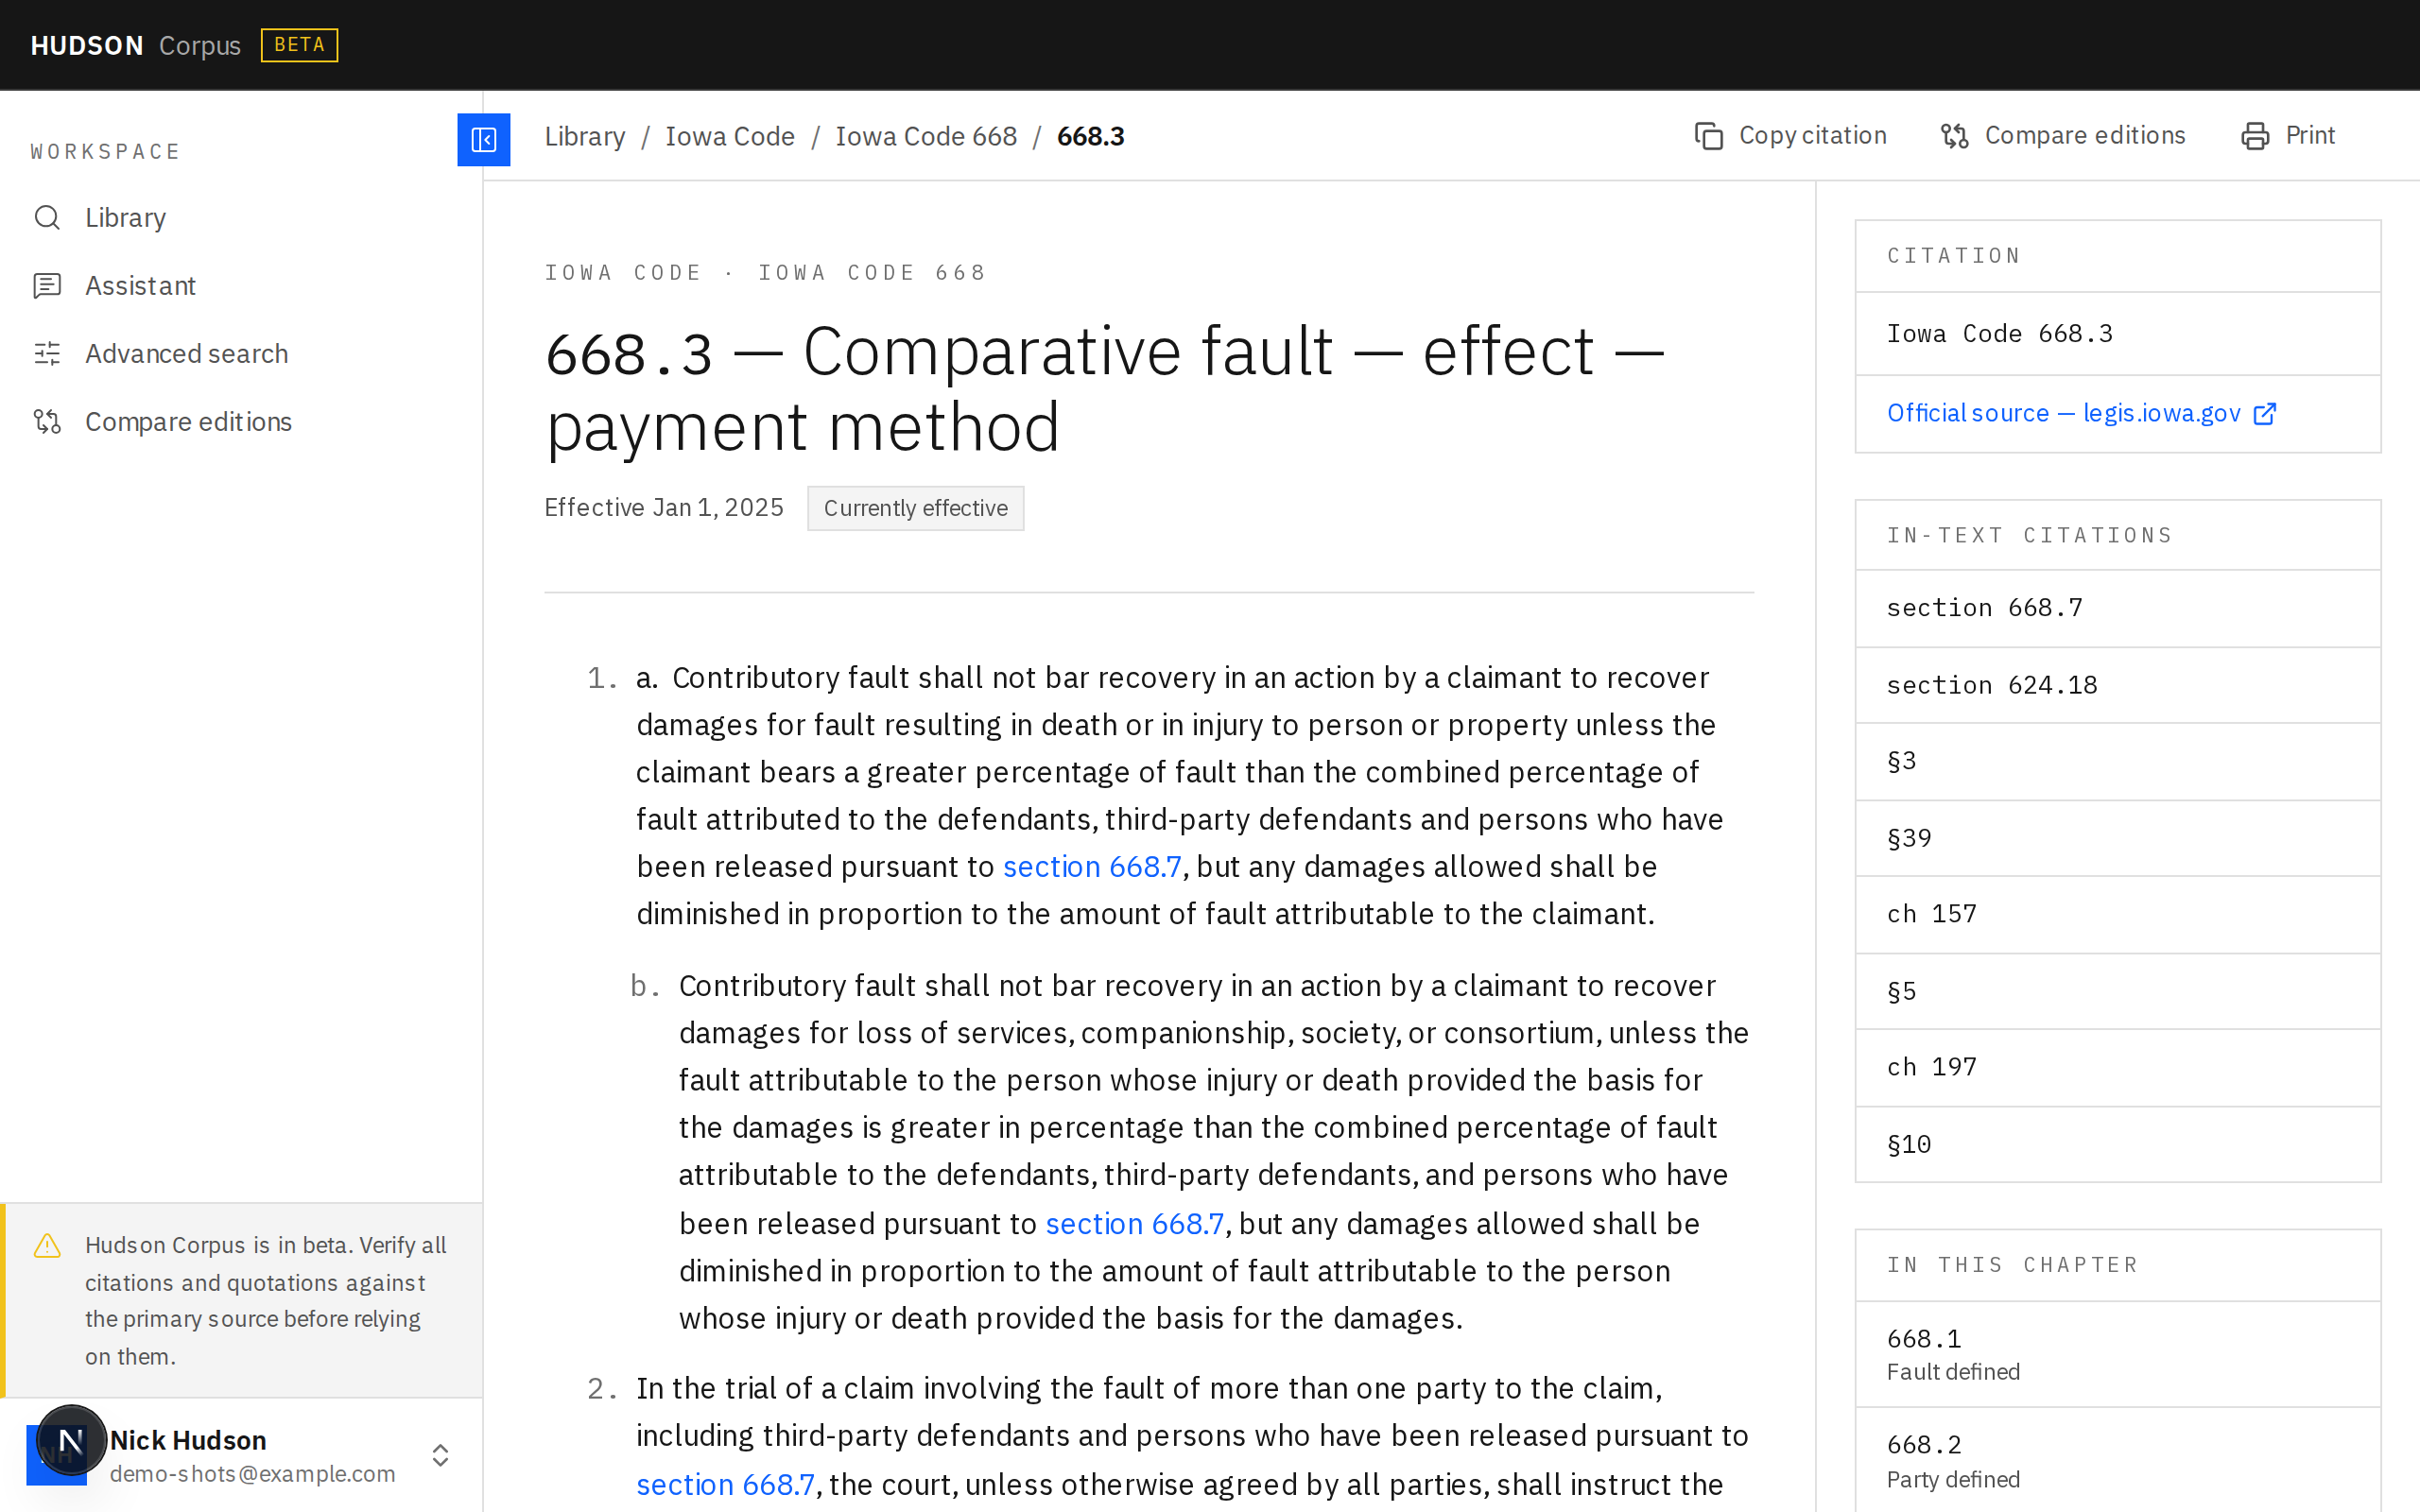Click the Assistant chat icon in sidebar

(x=47, y=286)
